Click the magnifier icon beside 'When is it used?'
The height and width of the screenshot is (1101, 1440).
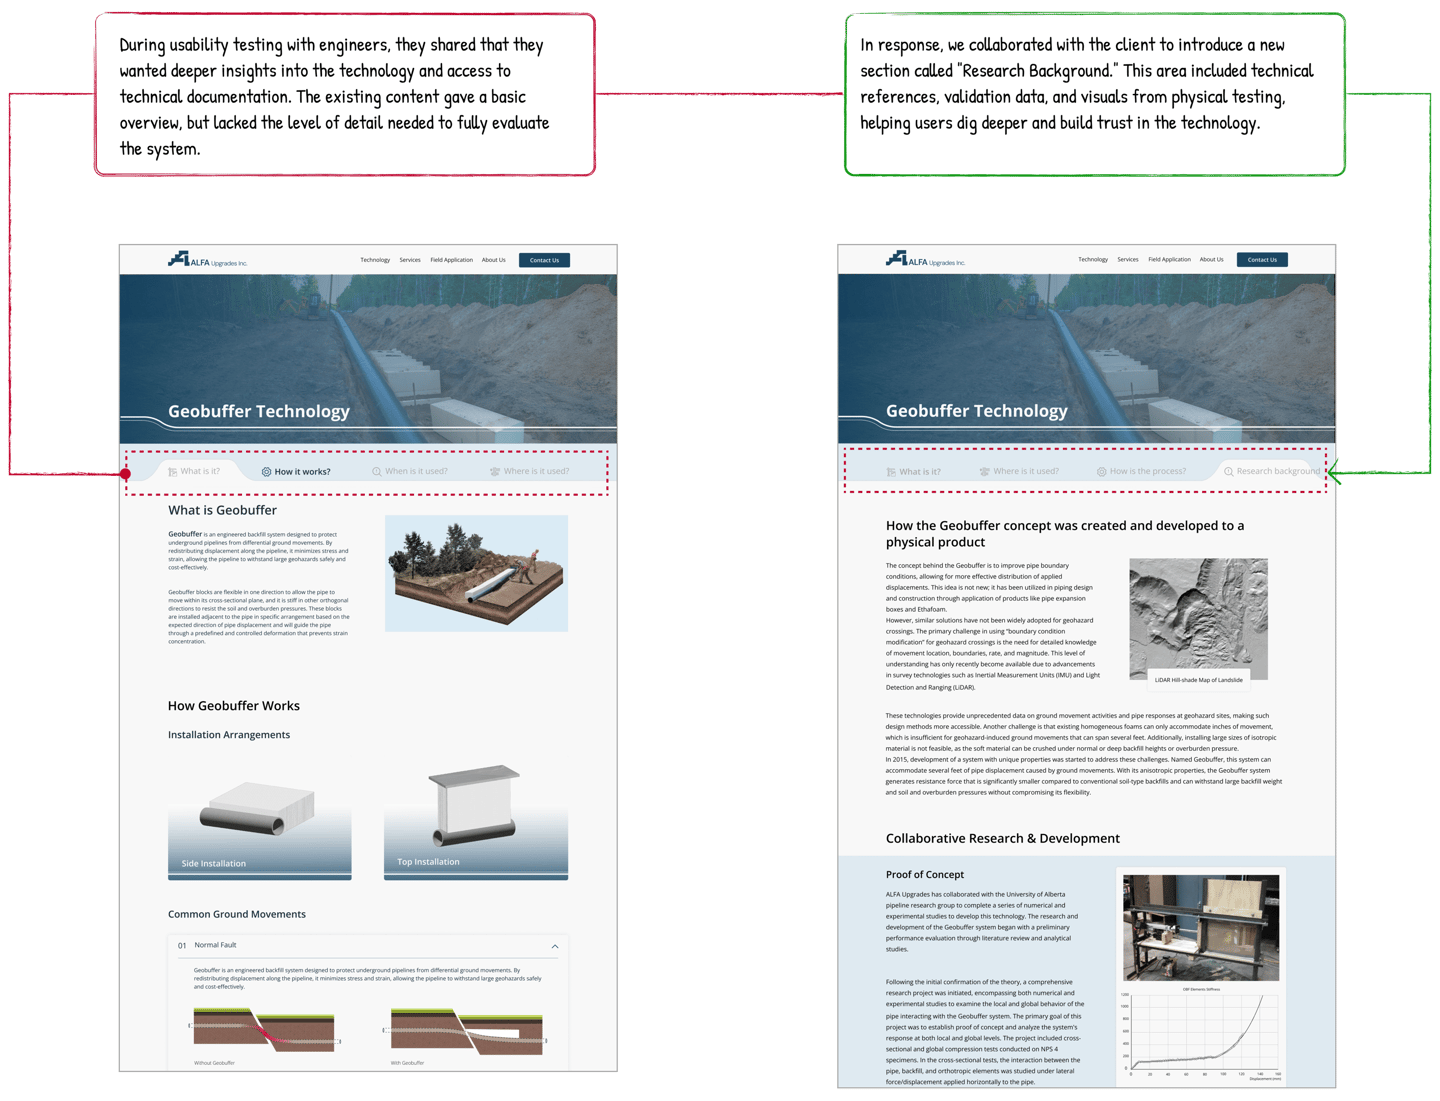tap(377, 472)
